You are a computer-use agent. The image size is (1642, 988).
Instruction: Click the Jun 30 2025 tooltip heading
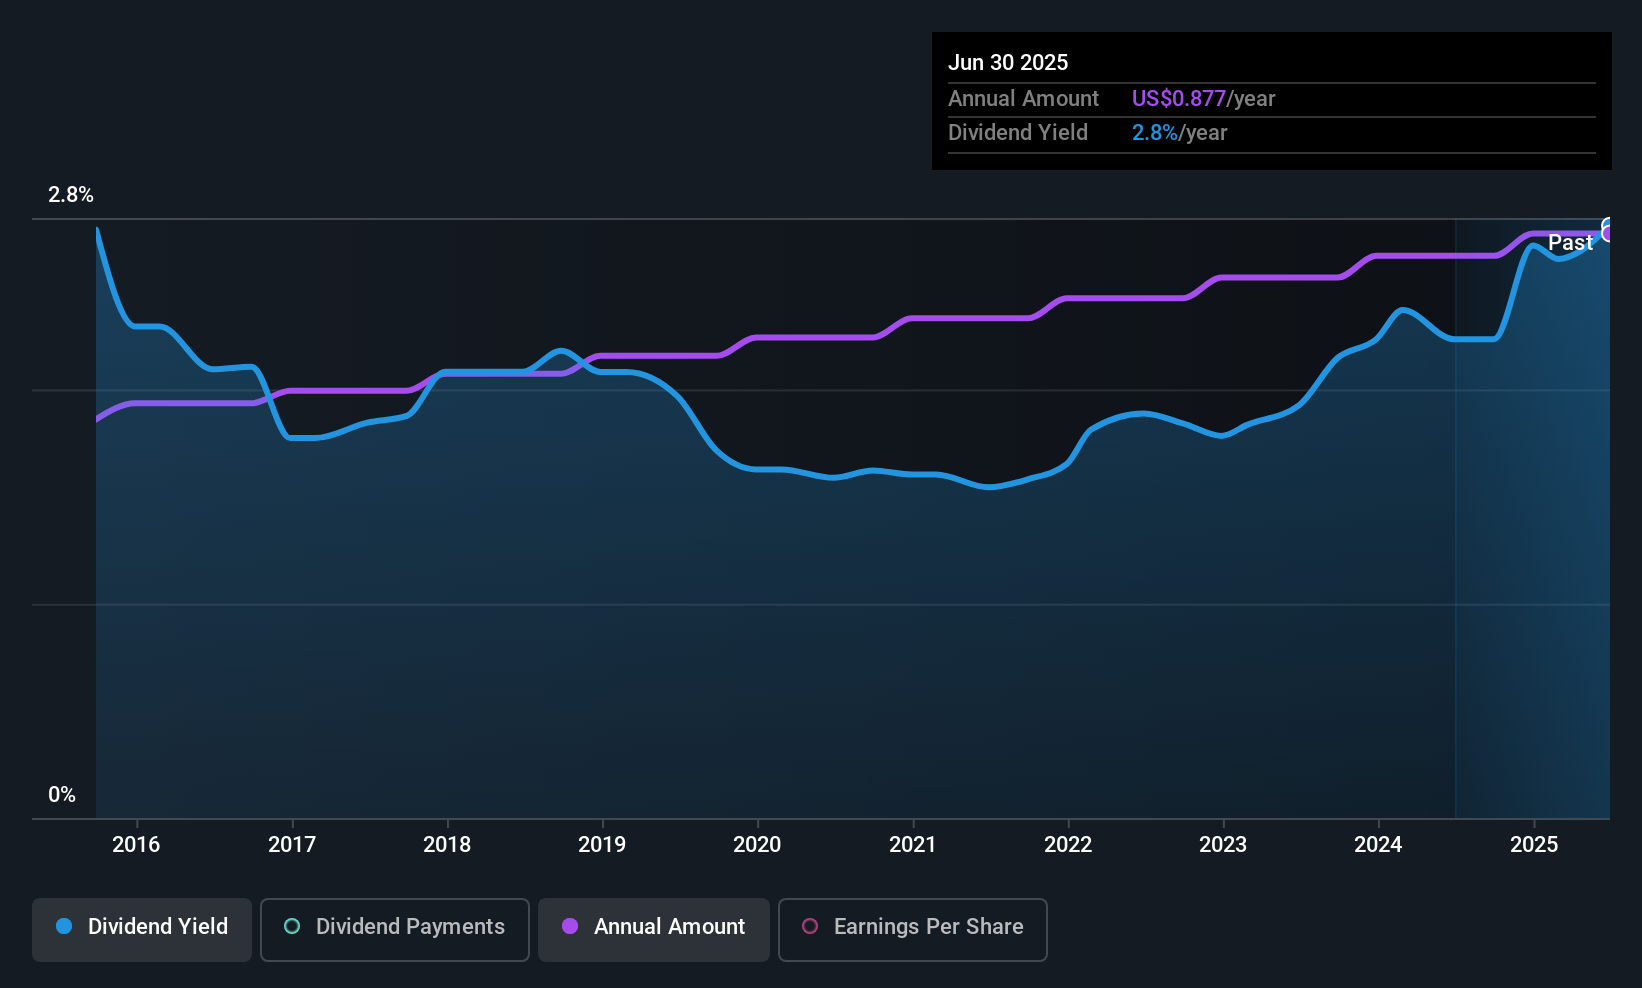coord(1008,62)
